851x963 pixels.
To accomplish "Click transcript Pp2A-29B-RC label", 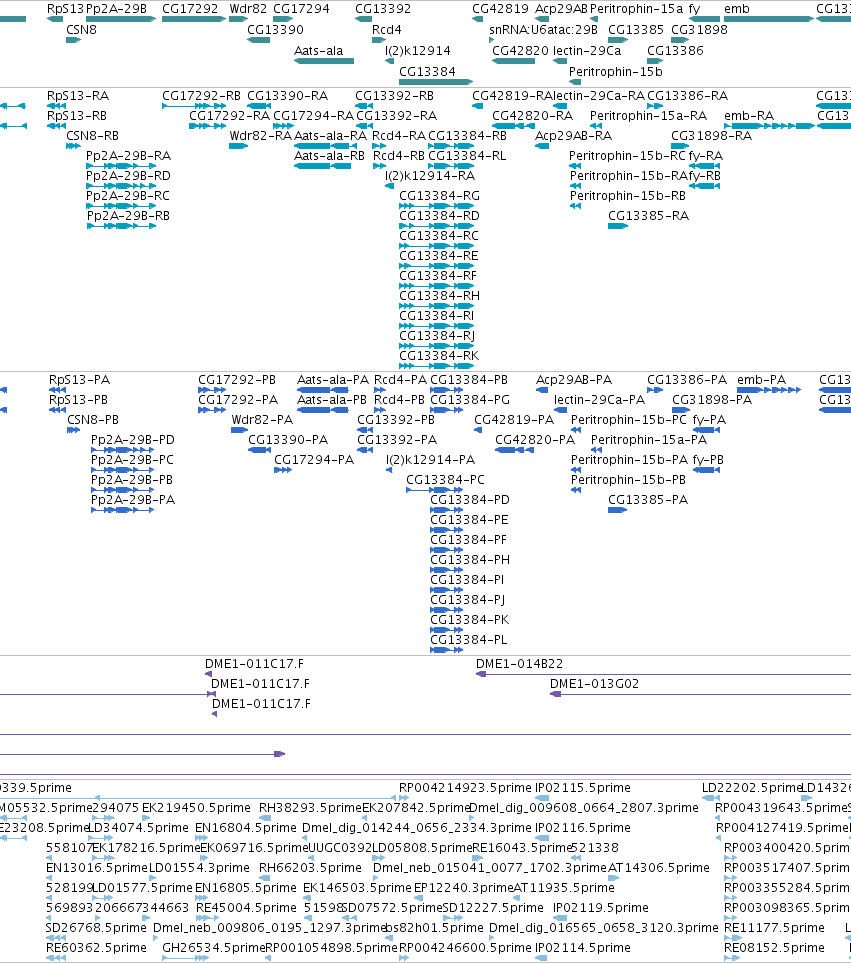I will coord(128,195).
